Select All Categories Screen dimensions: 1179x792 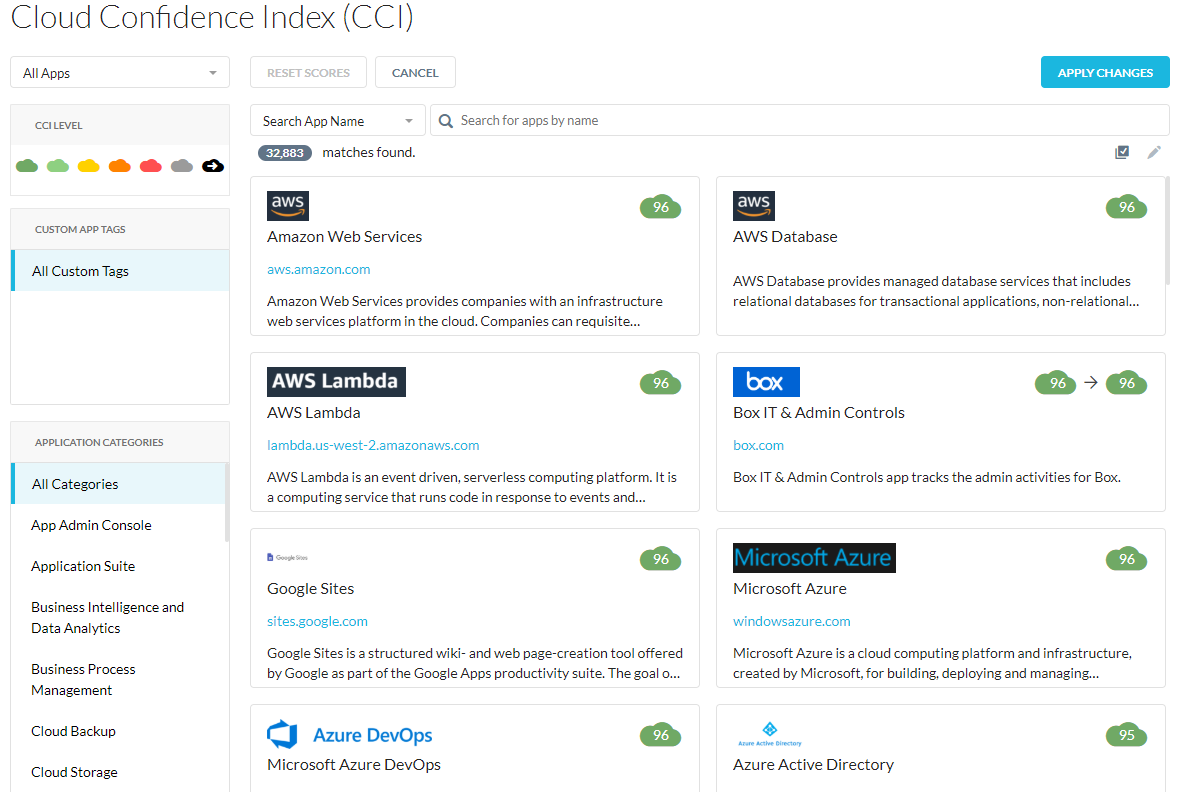[119, 484]
